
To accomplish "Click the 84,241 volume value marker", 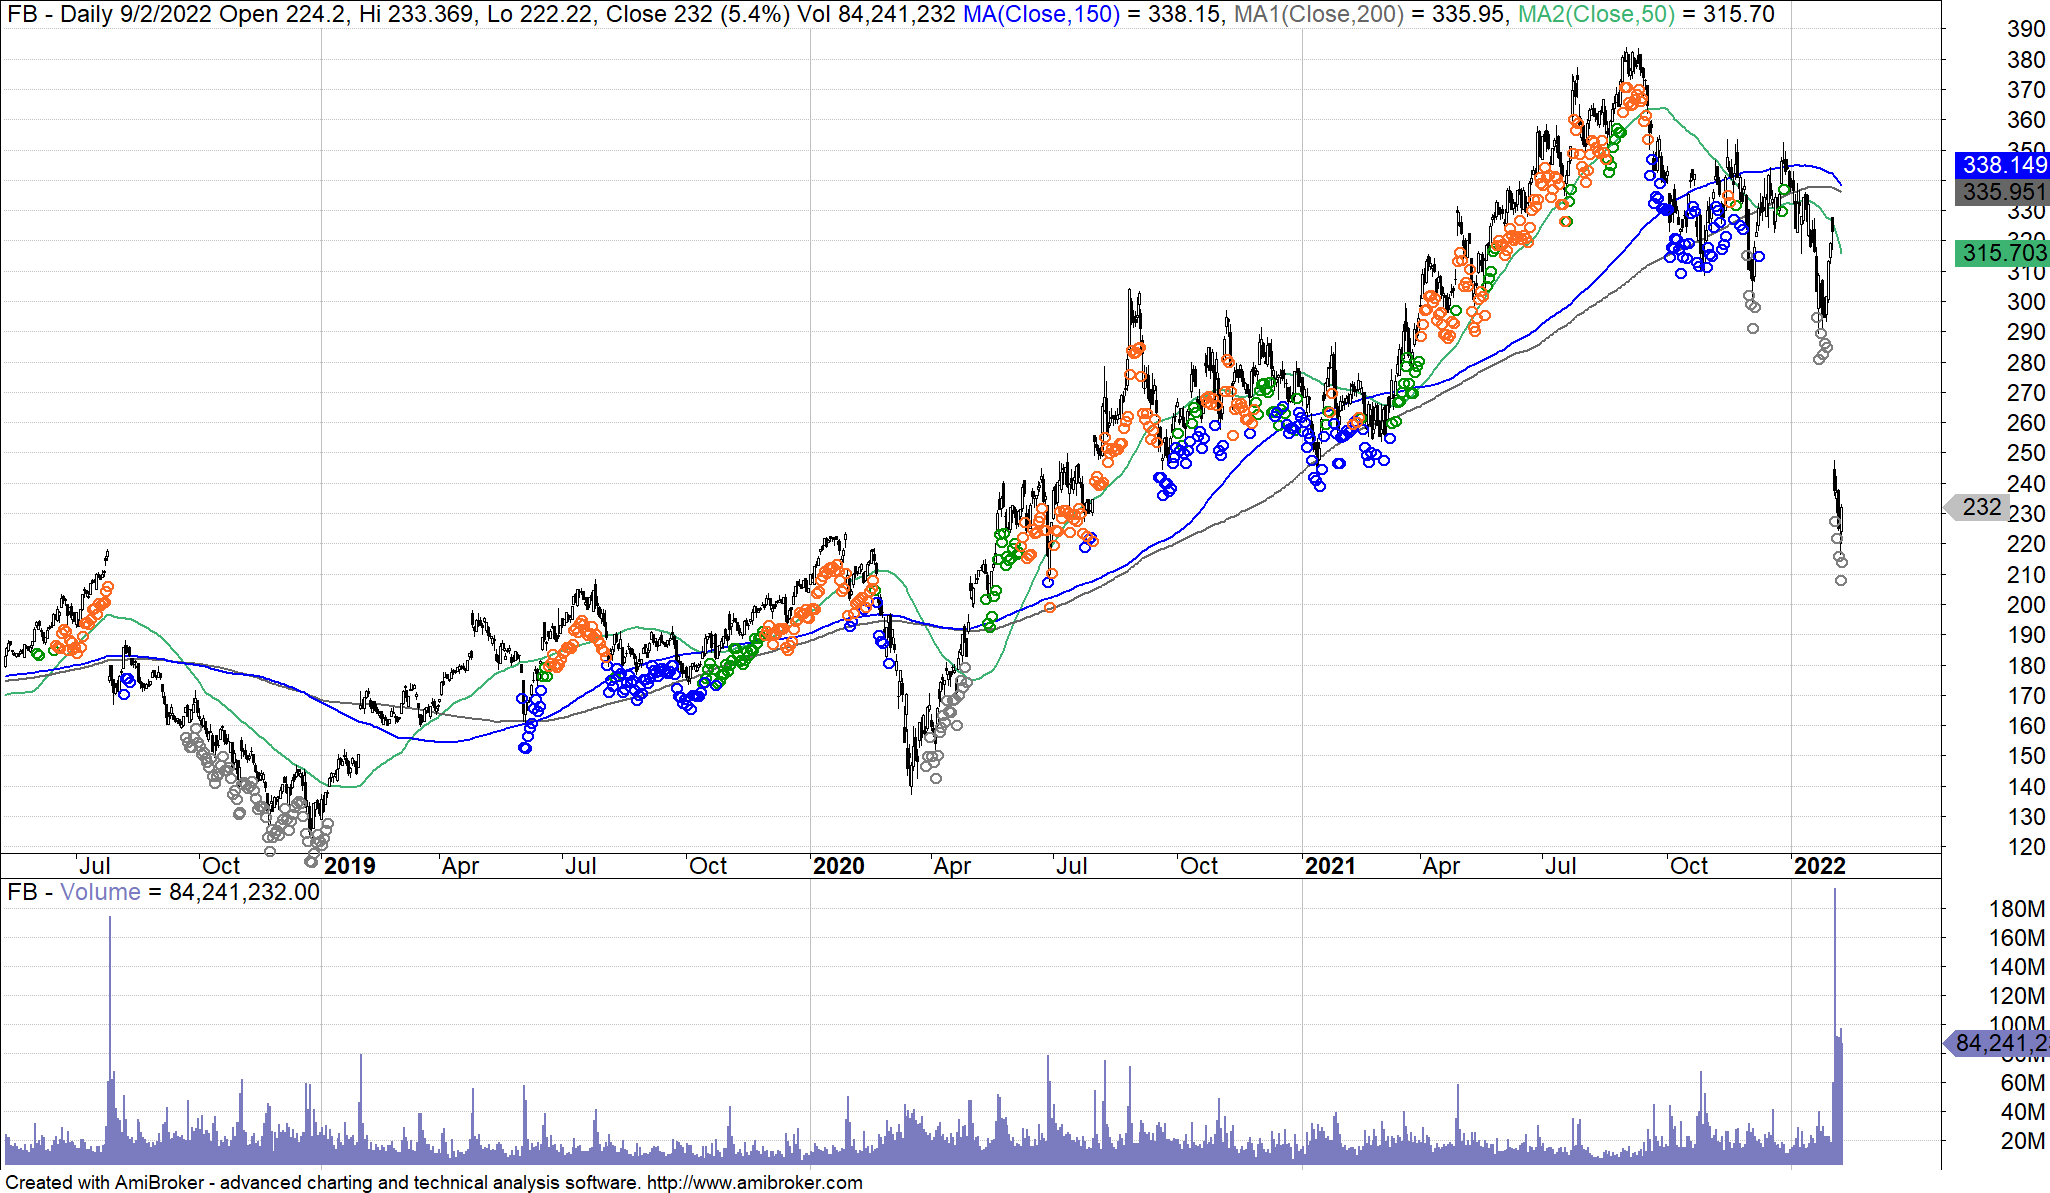I will click(x=1998, y=1043).
